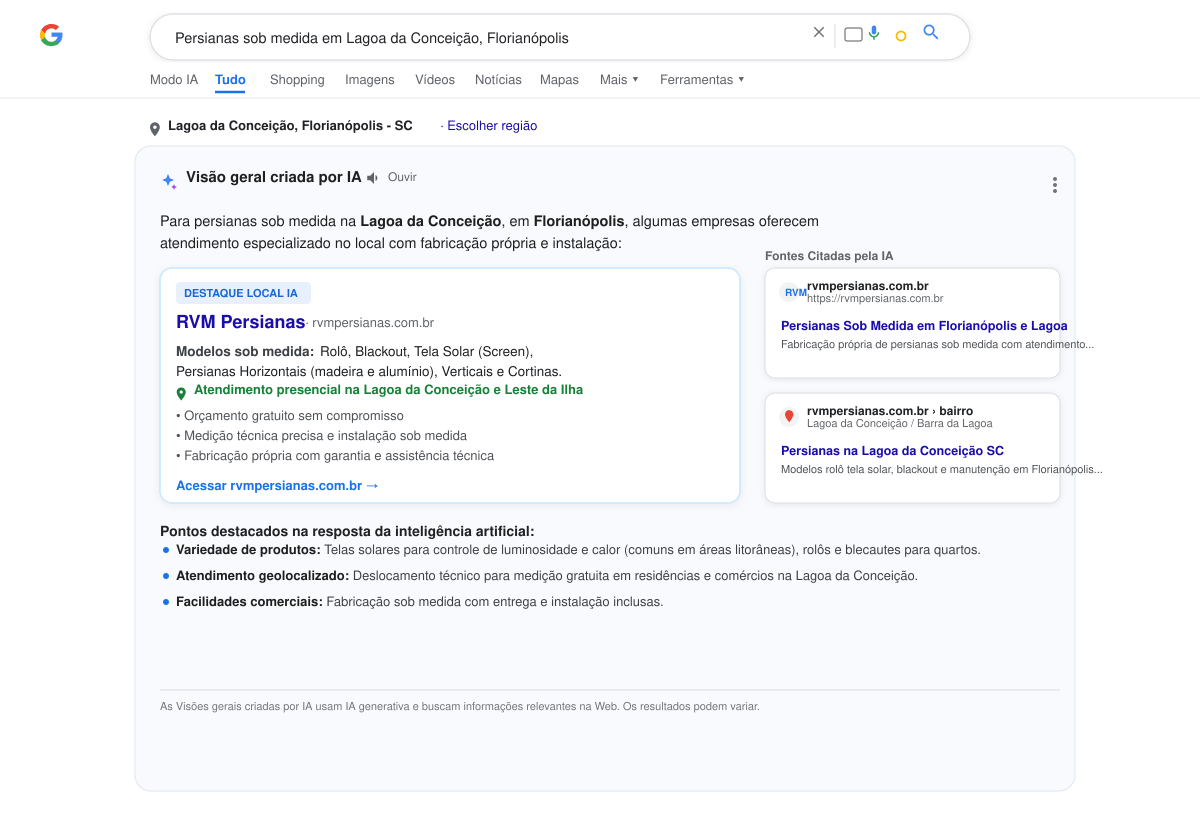Follow the Acessar rvmpersianas.com.br link
Image resolution: width=1200 pixels, height=840 pixels.
tap(277, 486)
